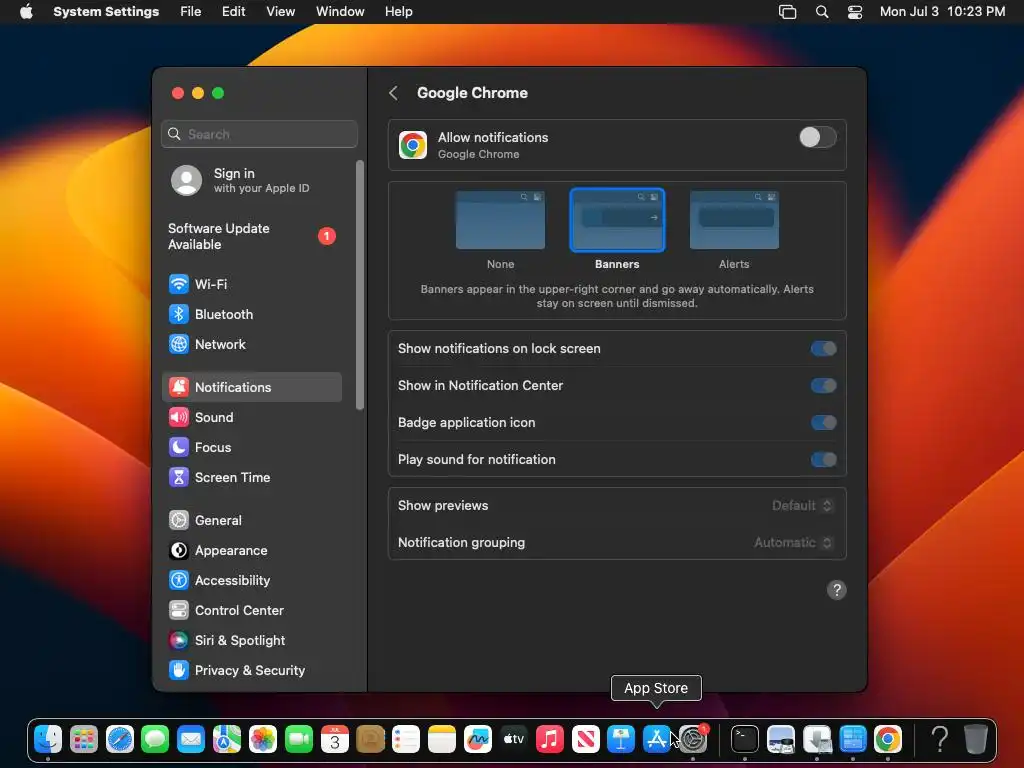Launch Google Chrome from the Dock
Screen dimensions: 1024x768
[x=888, y=739]
